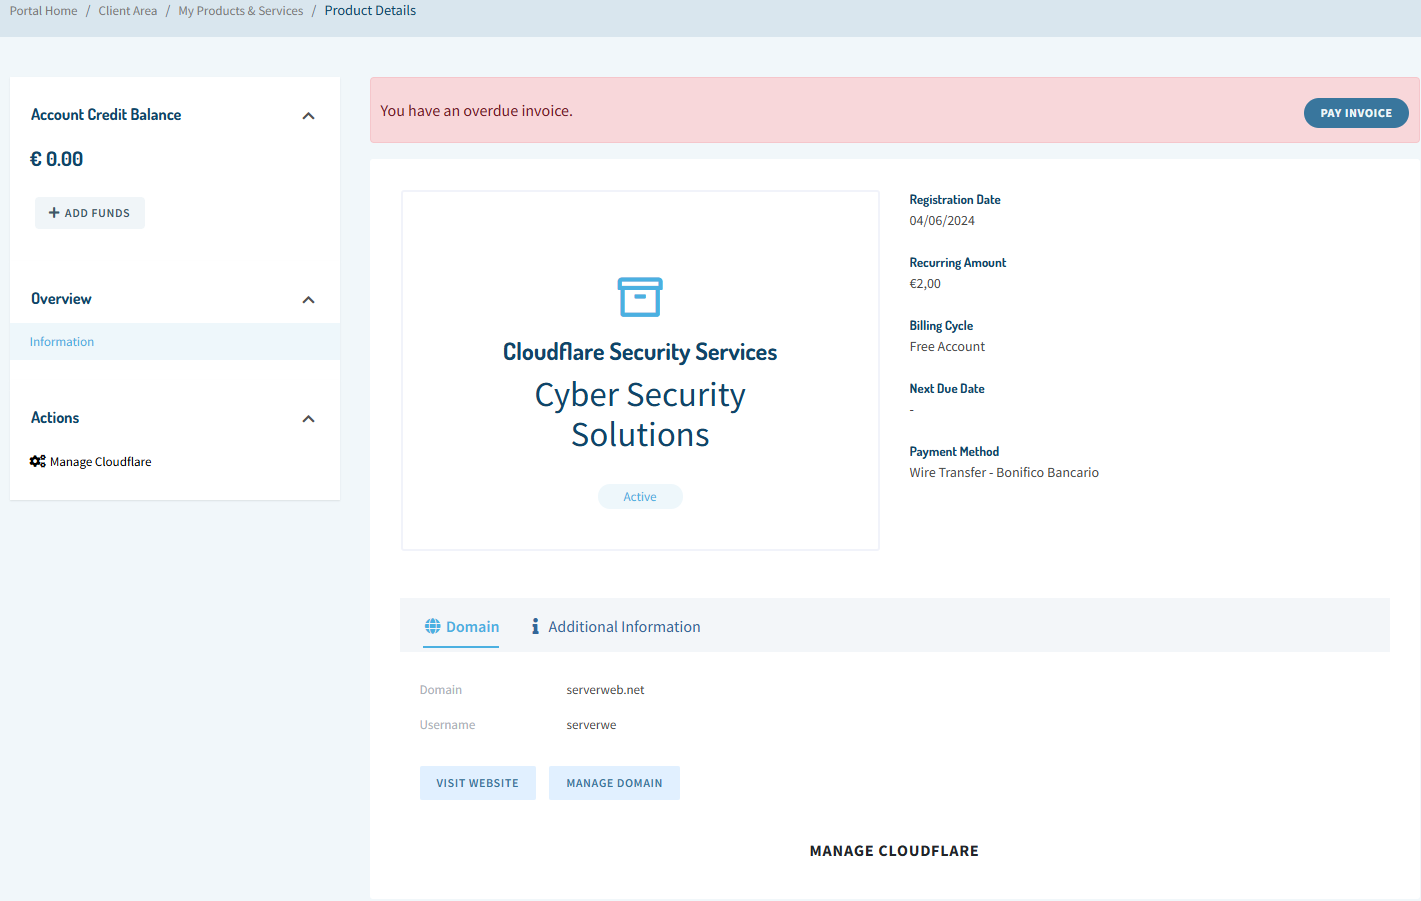Image resolution: width=1421 pixels, height=901 pixels.
Task: Click the Visit Website button
Action: click(x=477, y=783)
